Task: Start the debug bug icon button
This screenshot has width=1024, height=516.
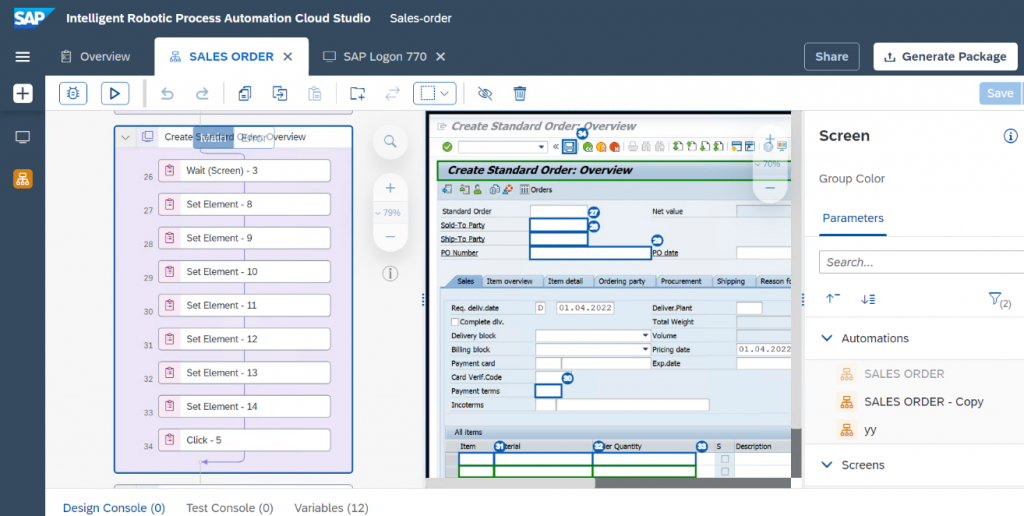Action: (x=73, y=93)
